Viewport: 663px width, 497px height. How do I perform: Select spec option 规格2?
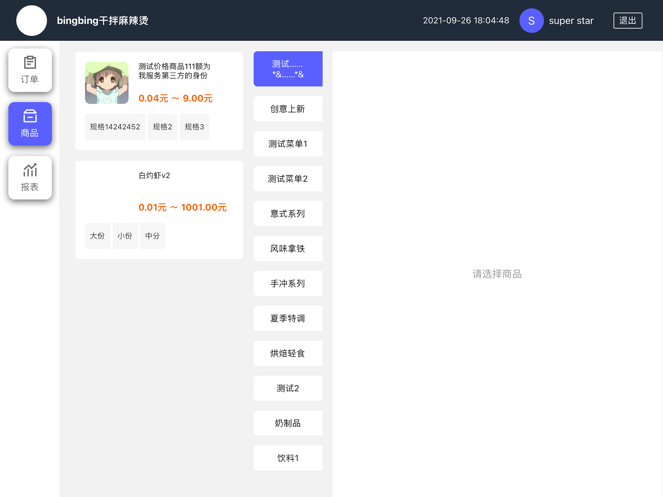click(162, 127)
